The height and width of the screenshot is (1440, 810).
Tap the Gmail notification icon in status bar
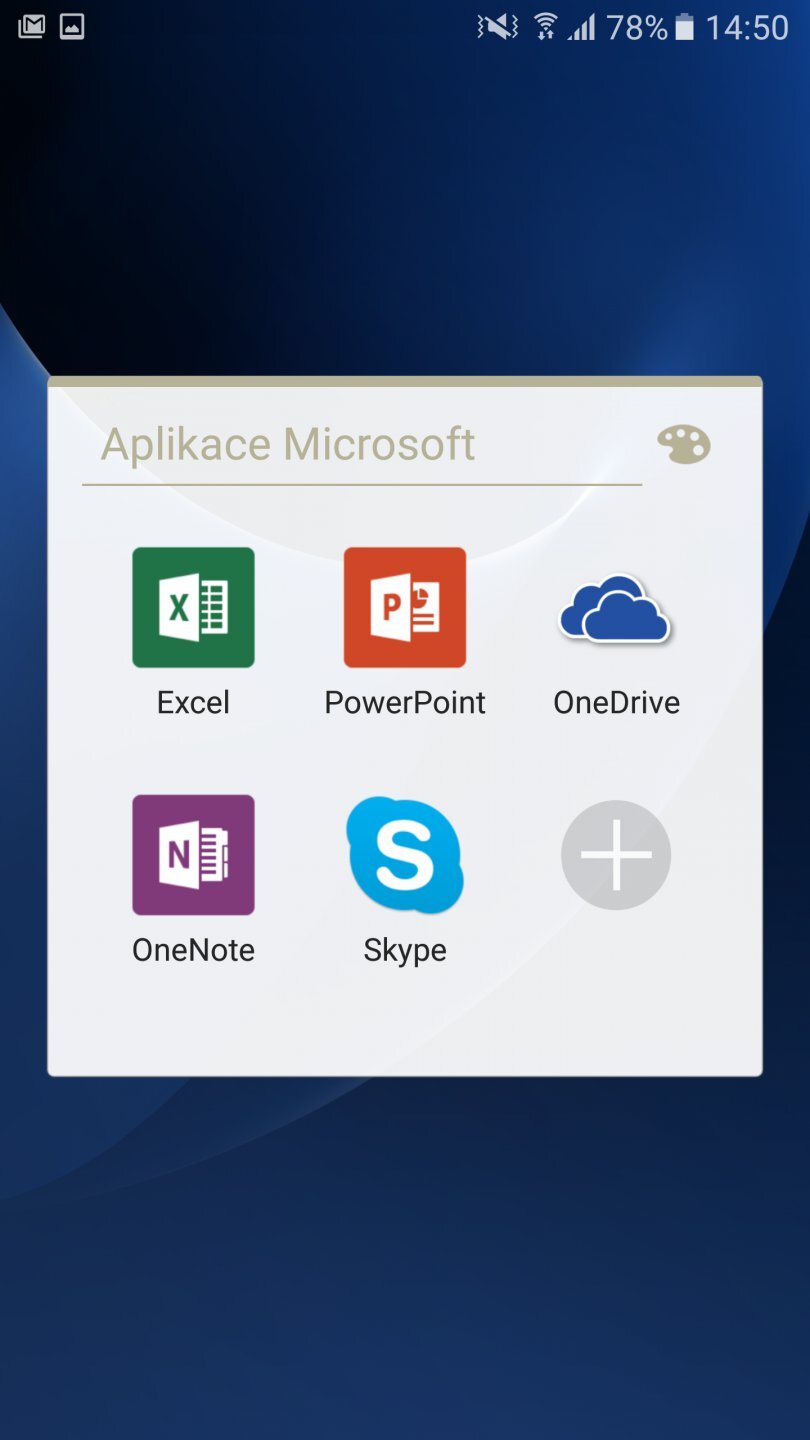(31, 27)
